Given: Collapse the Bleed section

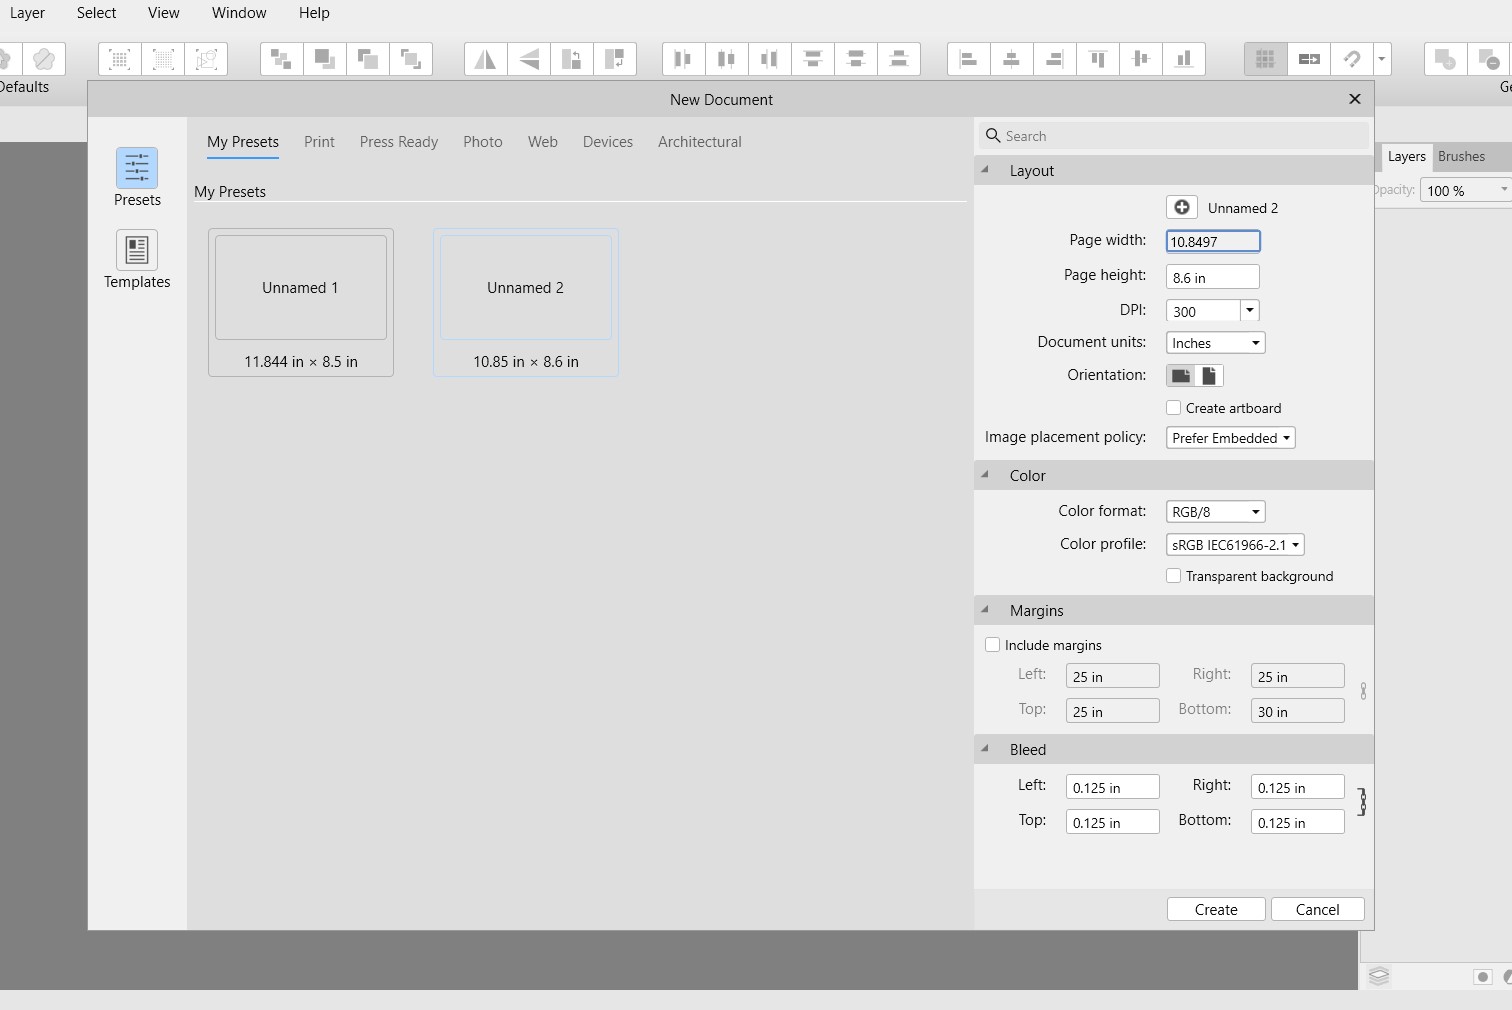Looking at the screenshot, I should [986, 749].
